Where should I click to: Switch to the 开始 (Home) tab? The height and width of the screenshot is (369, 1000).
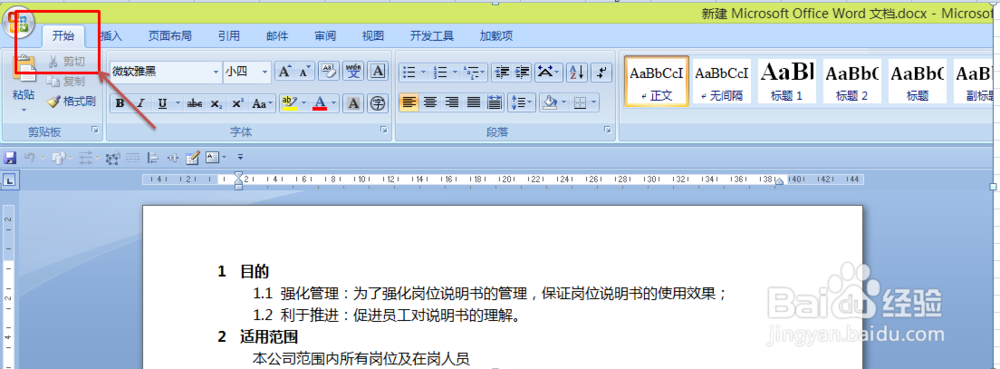[63, 36]
